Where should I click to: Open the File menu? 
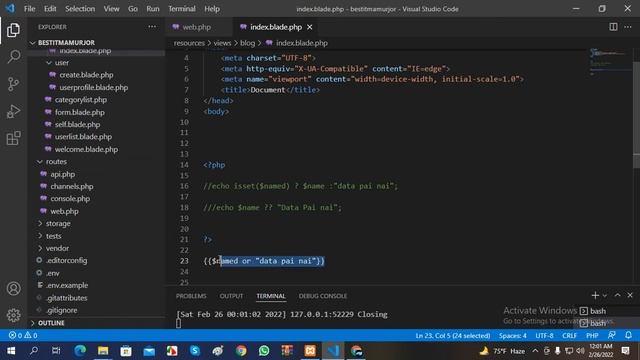(x=29, y=9)
